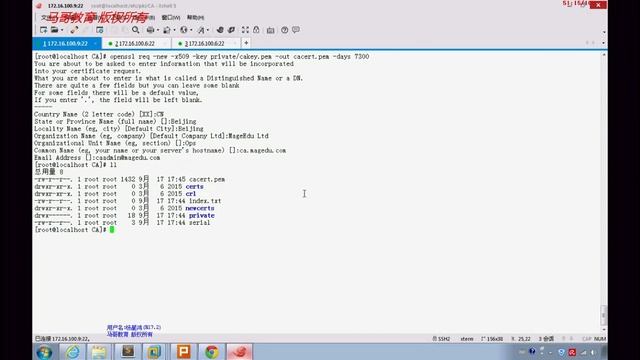Image resolution: width=640 pixels, height=360 pixels.
Task: Click the red Xshell taskbar icon
Action: pos(240,352)
